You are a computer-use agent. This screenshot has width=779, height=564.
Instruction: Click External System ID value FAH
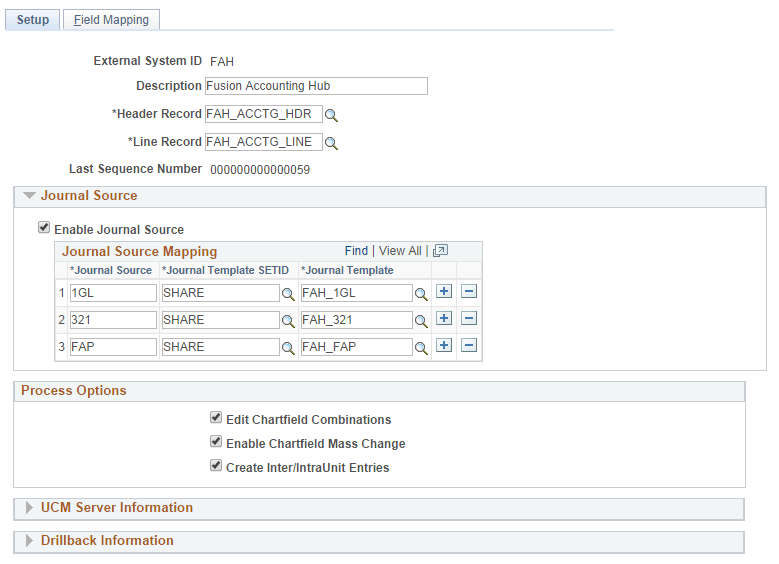[222, 62]
